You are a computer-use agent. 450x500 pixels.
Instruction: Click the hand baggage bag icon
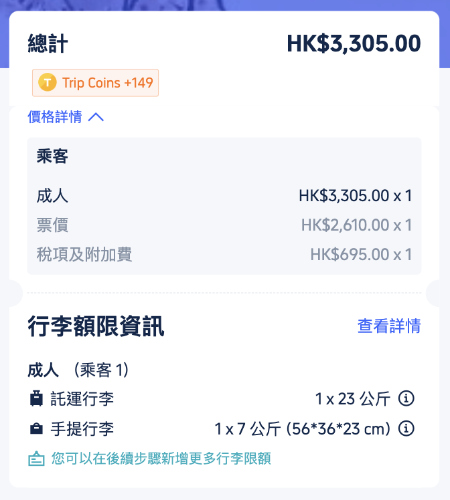36,428
